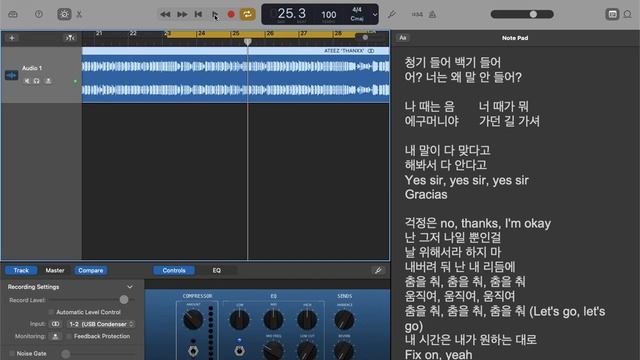Enable Feedback Protection checkbox
This screenshot has height=360, width=640.
click(x=69, y=336)
